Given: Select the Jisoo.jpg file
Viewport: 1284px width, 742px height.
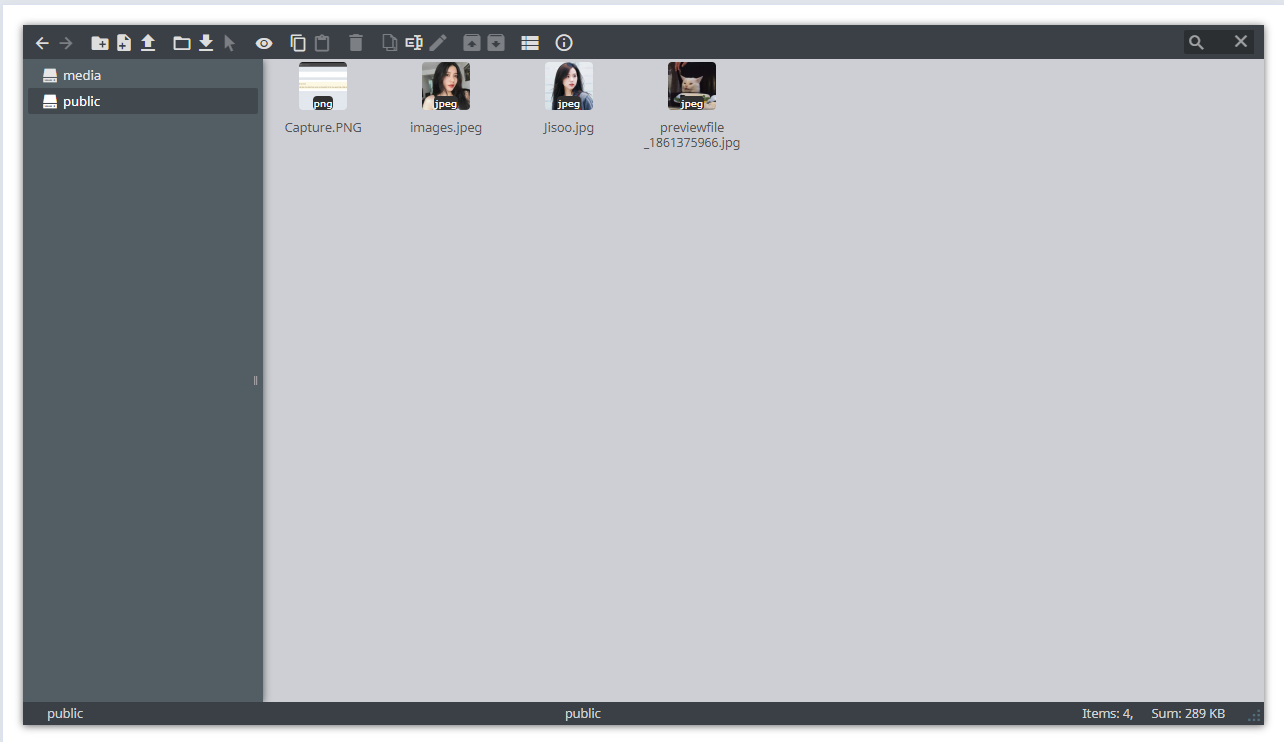Looking at the screenshot, I should [x=569, y=87].
